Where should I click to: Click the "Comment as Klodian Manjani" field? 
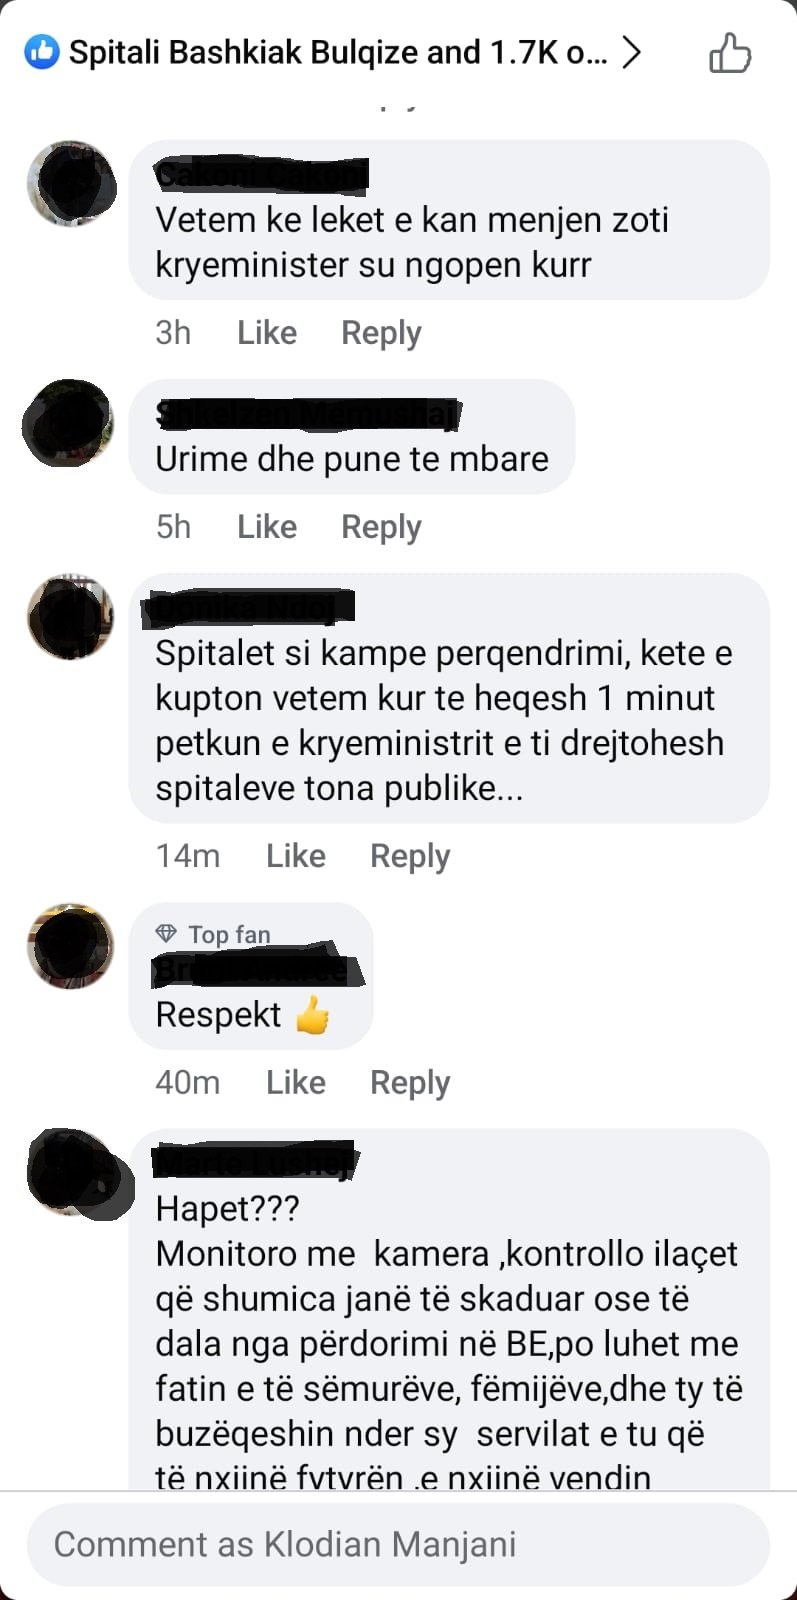[398, 1544]
